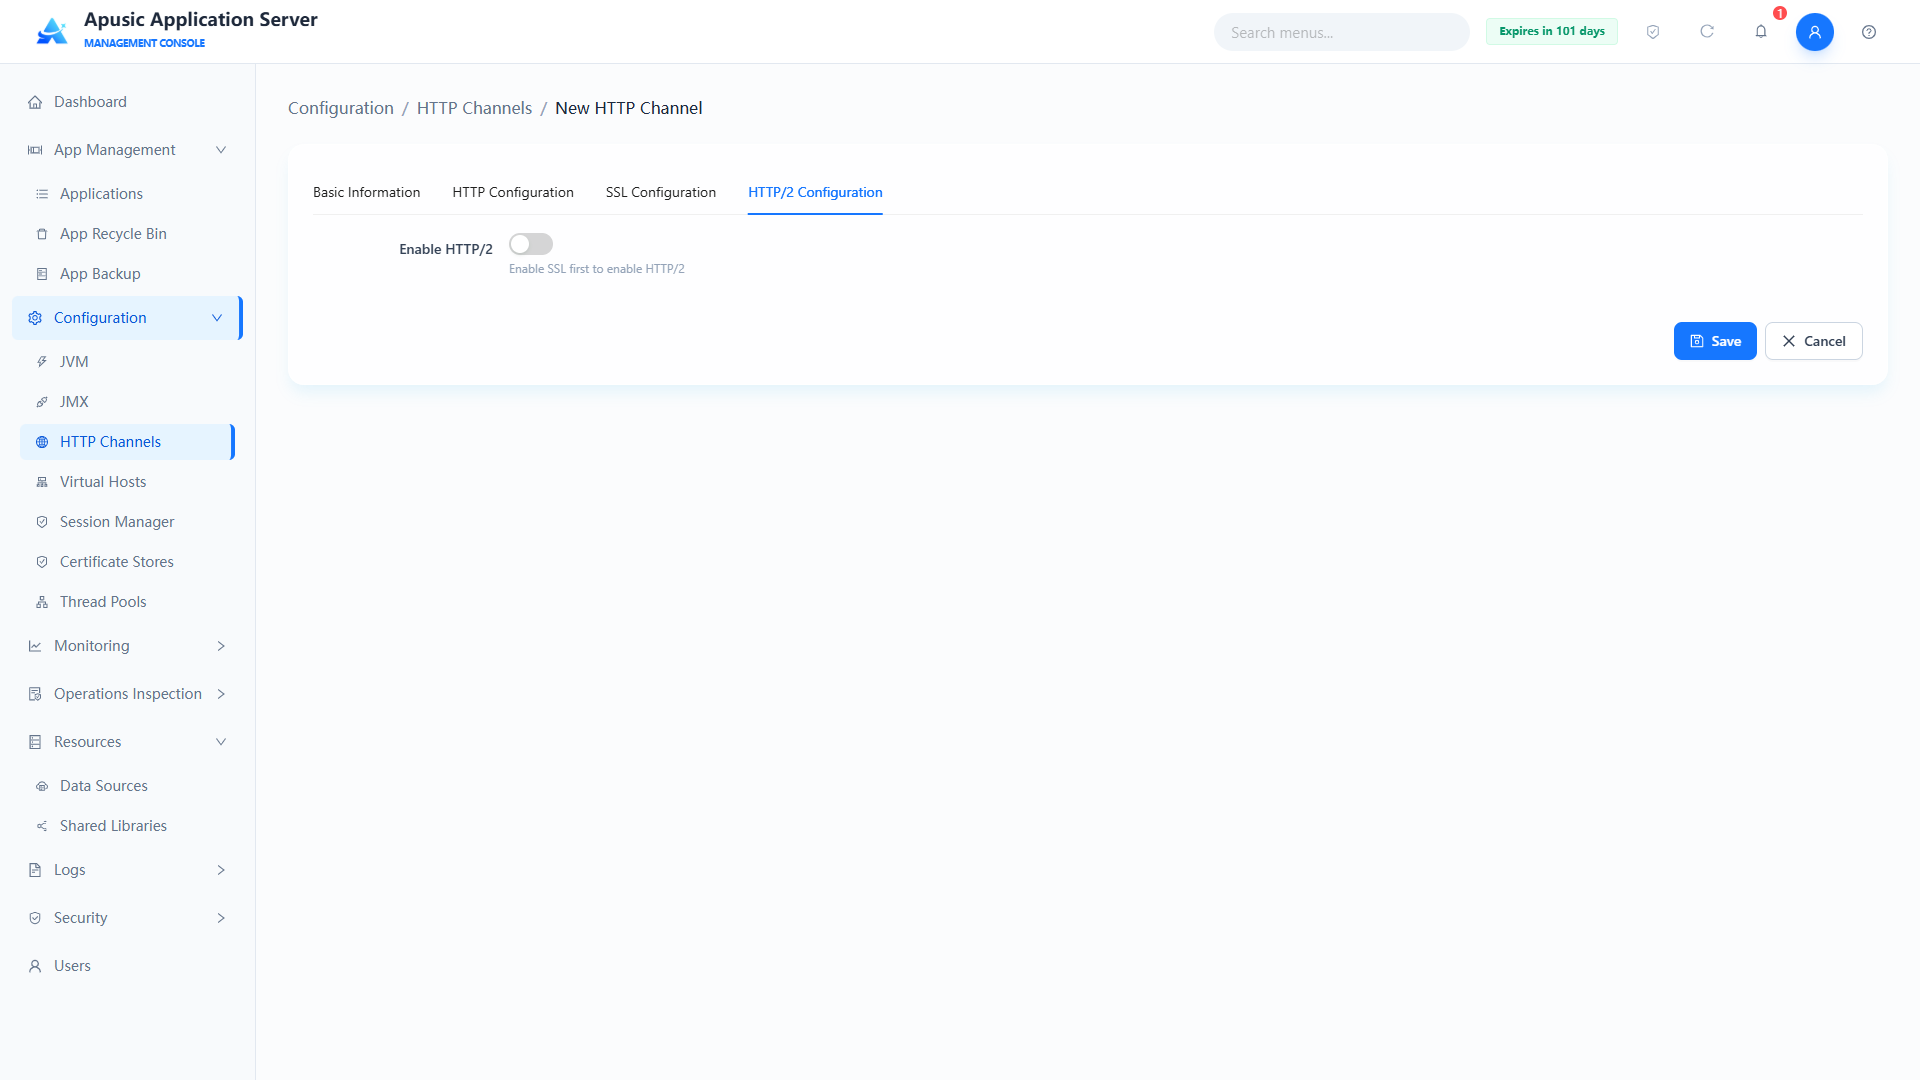The width and height of the screenshot is (1920, 1080).
Task: Go to HTTP Channels breadcrumb
Action: tap(474, 108)
